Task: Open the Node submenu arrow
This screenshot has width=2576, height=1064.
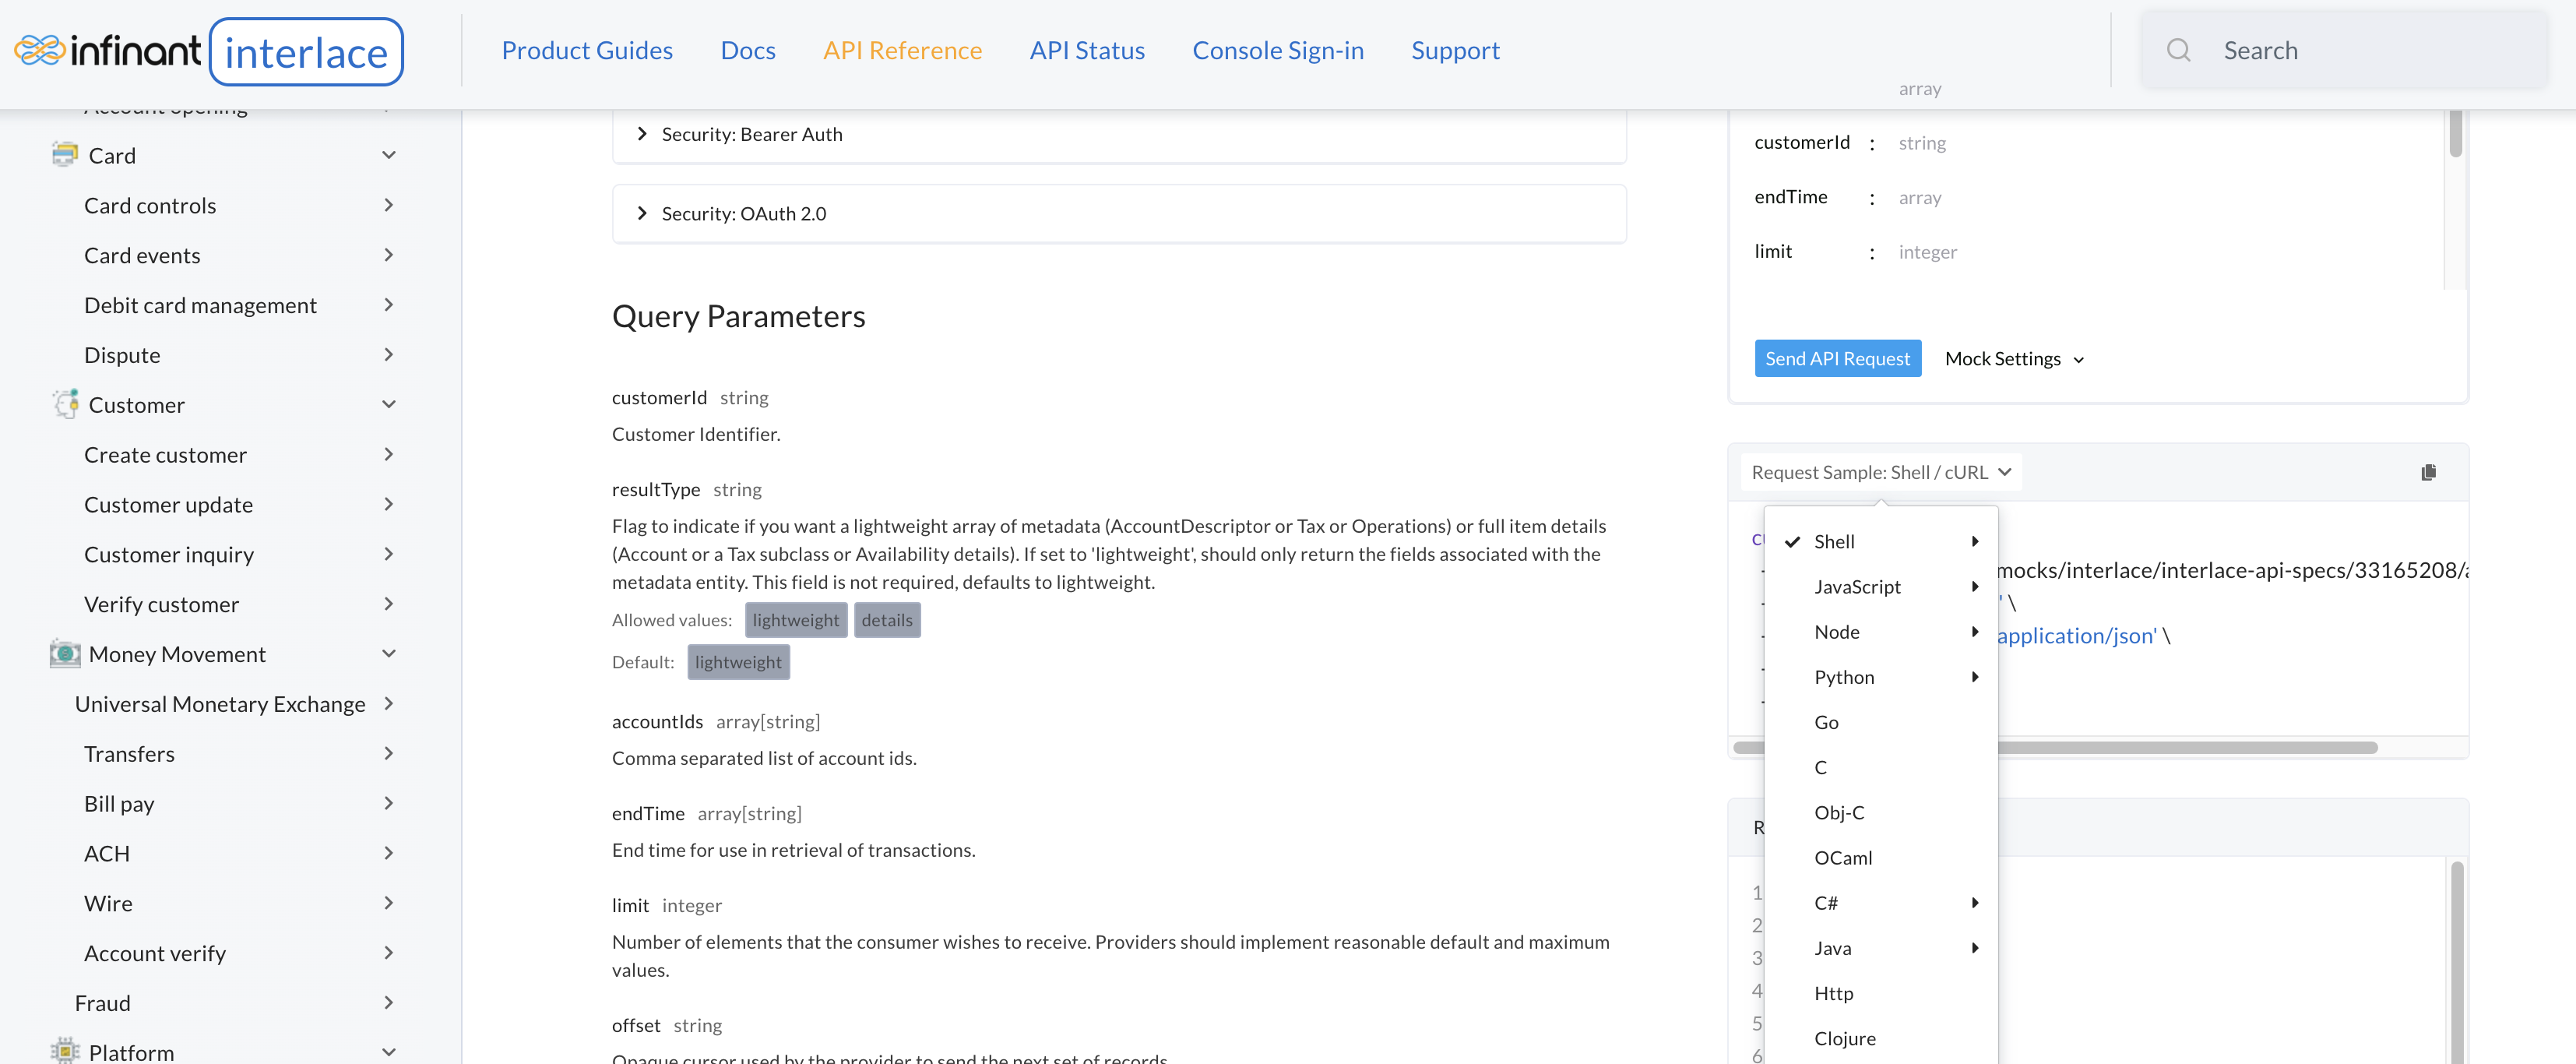Action: point(1975,631)
